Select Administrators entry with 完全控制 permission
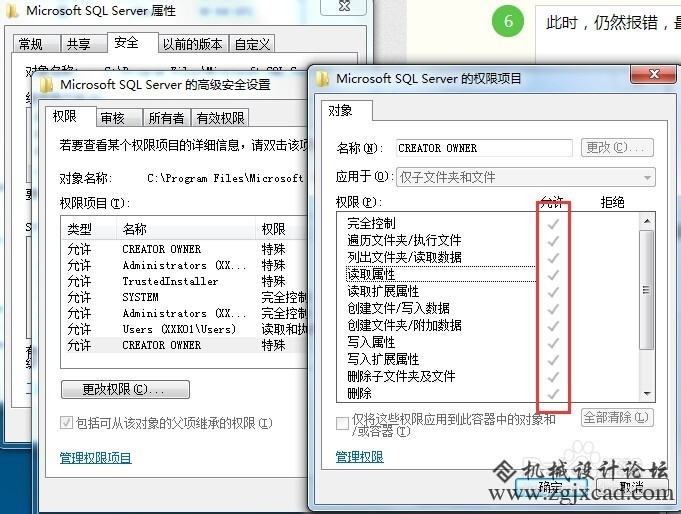Image resolution: width=681 pixels, height=514 pixels. pos(185,314)
